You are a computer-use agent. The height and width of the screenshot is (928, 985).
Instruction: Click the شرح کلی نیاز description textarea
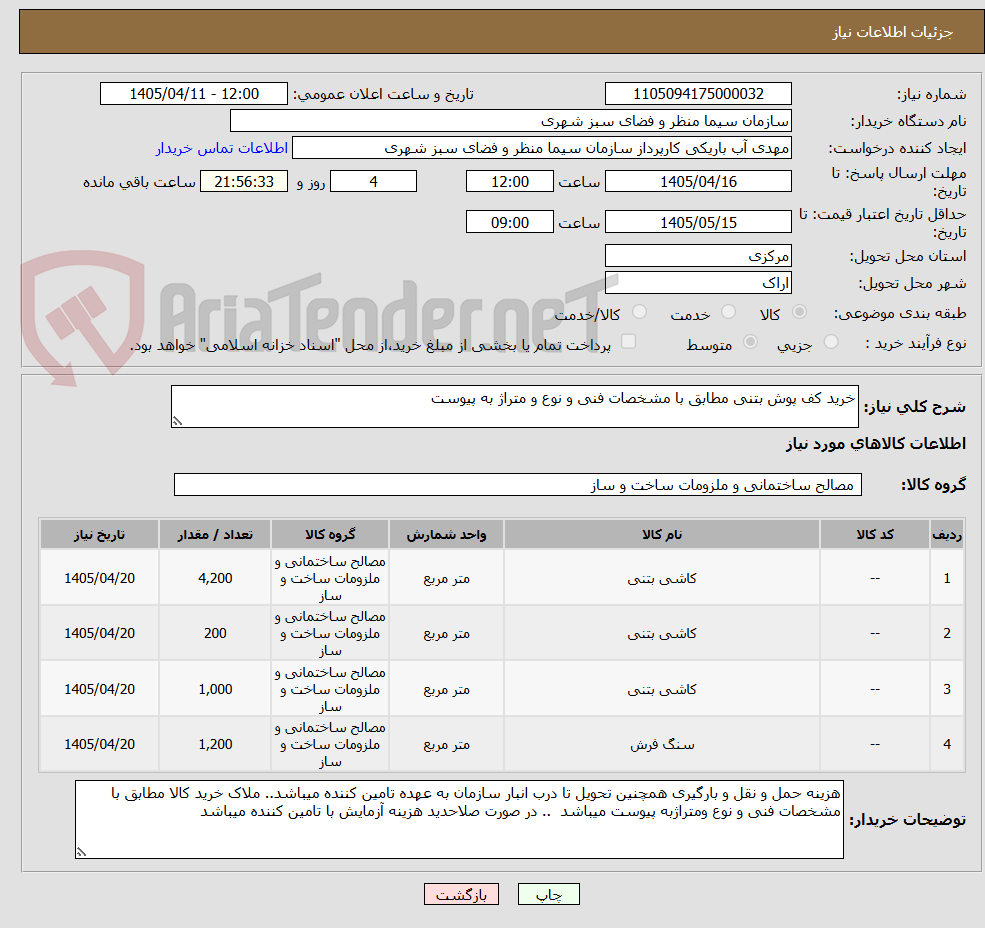514,407
